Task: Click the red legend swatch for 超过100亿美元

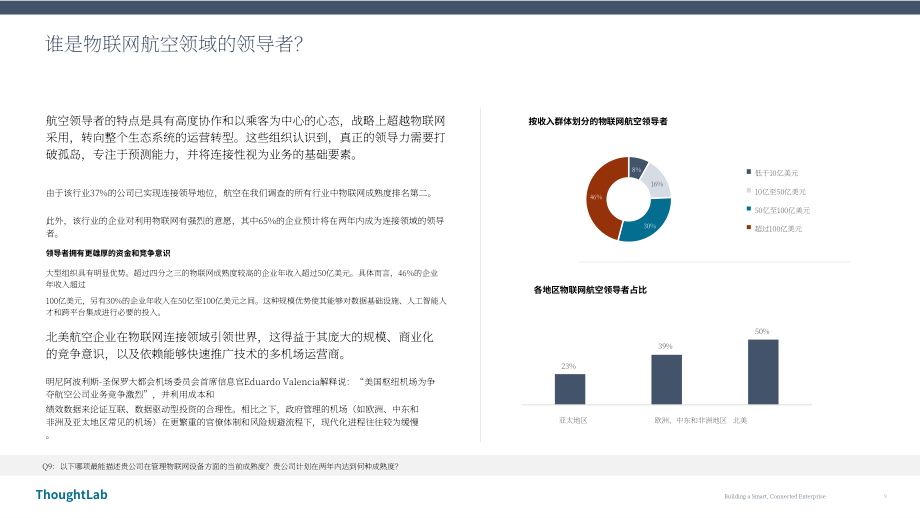Action: tap(749, 228)
